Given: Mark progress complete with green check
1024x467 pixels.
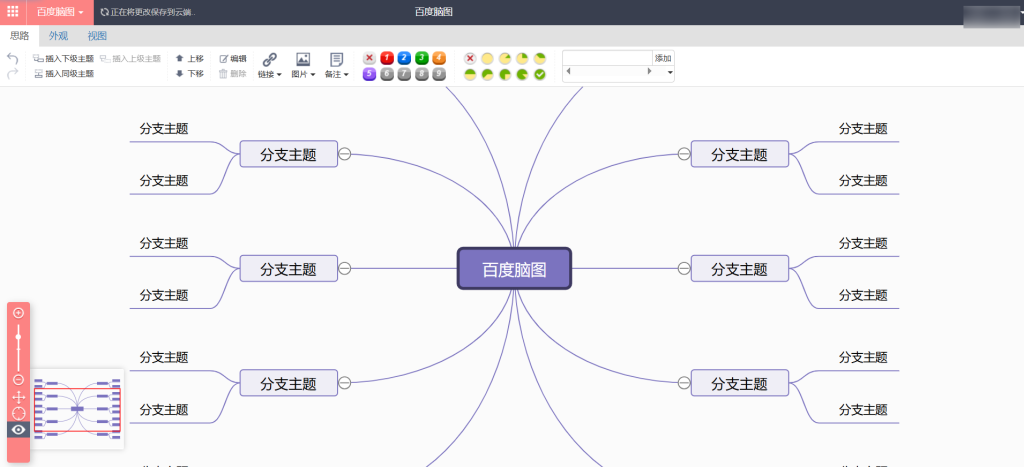Looking at the screenshot, I should [x=539, y=75].
